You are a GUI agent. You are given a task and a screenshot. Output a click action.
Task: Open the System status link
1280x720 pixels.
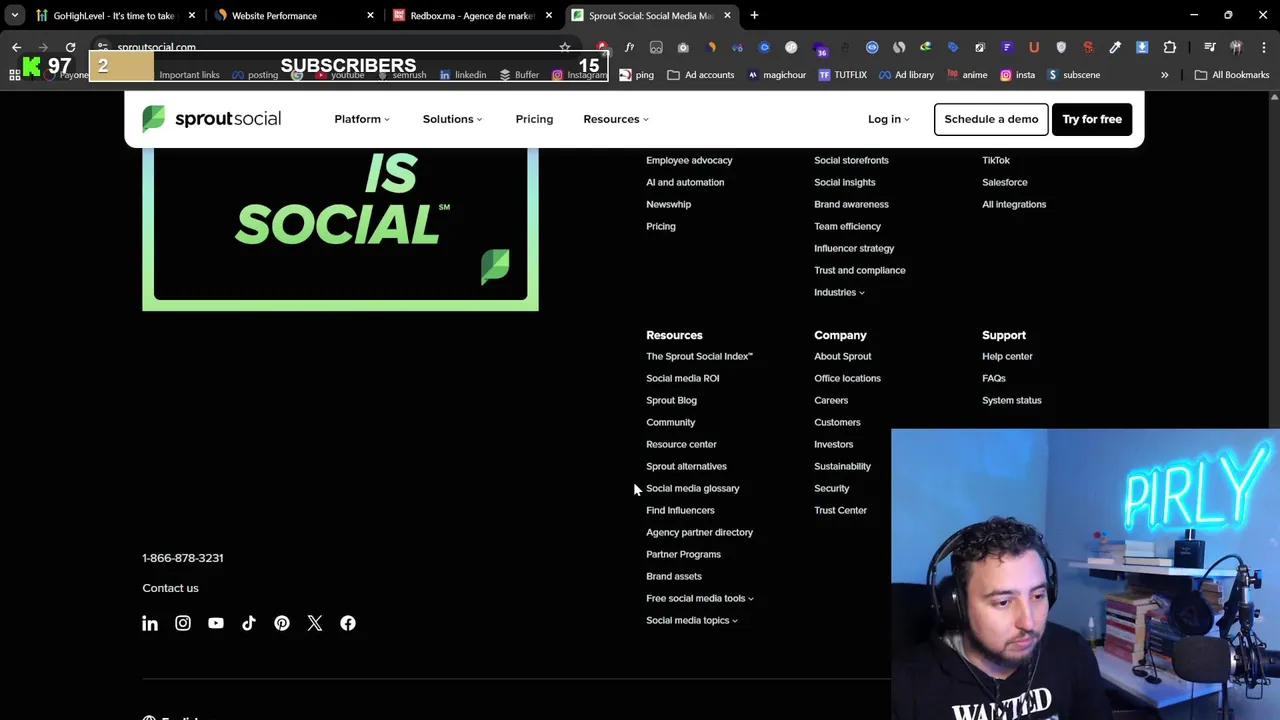pyautogui.click(x=1011, y=400)
